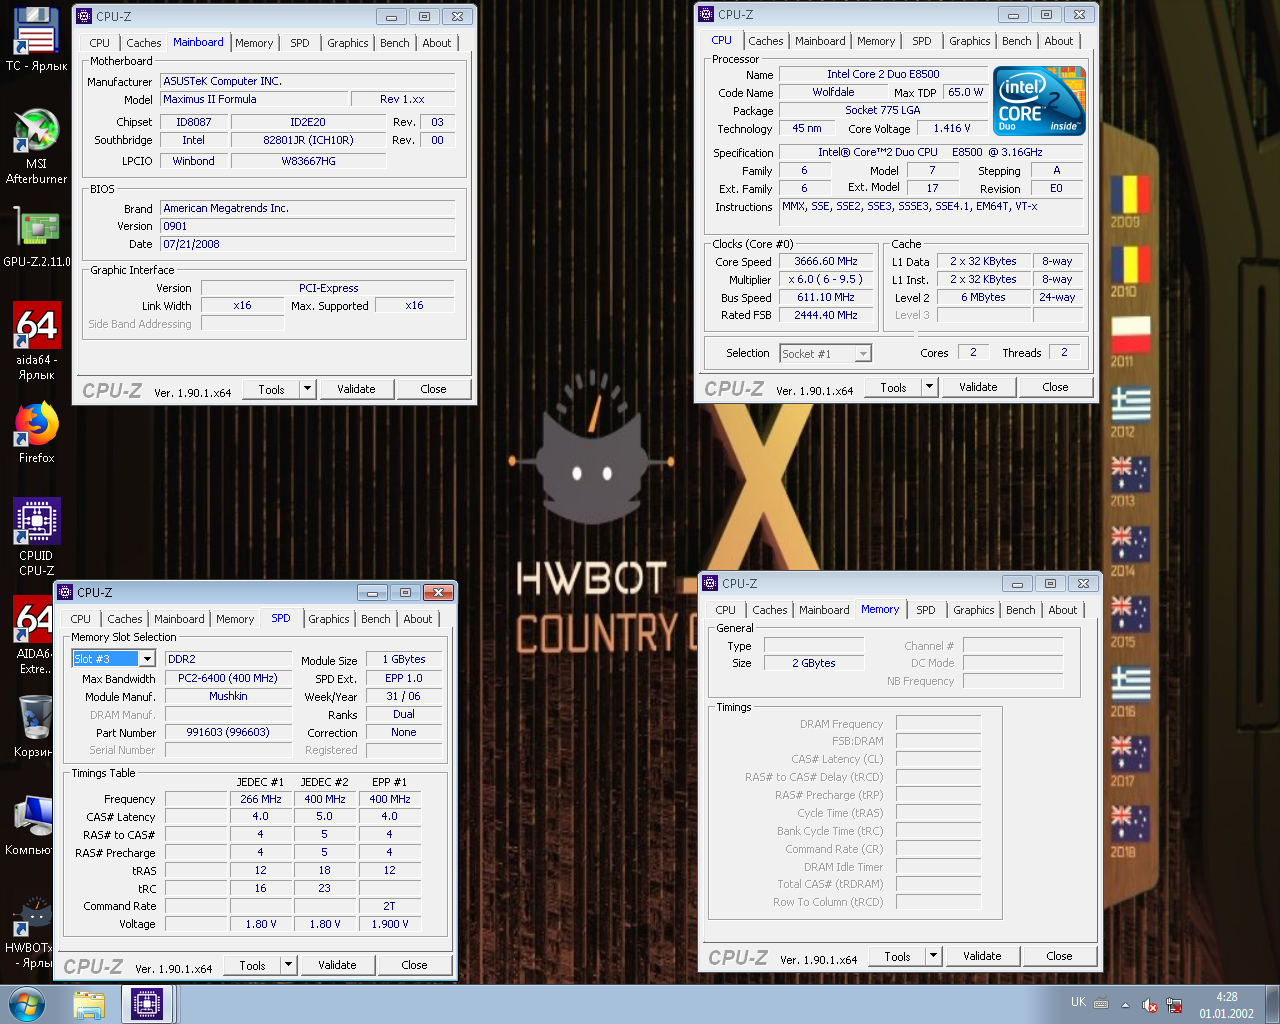Expand Tools arrow in SPD window
1280x1024 pixels.
(x=288, y=965)
